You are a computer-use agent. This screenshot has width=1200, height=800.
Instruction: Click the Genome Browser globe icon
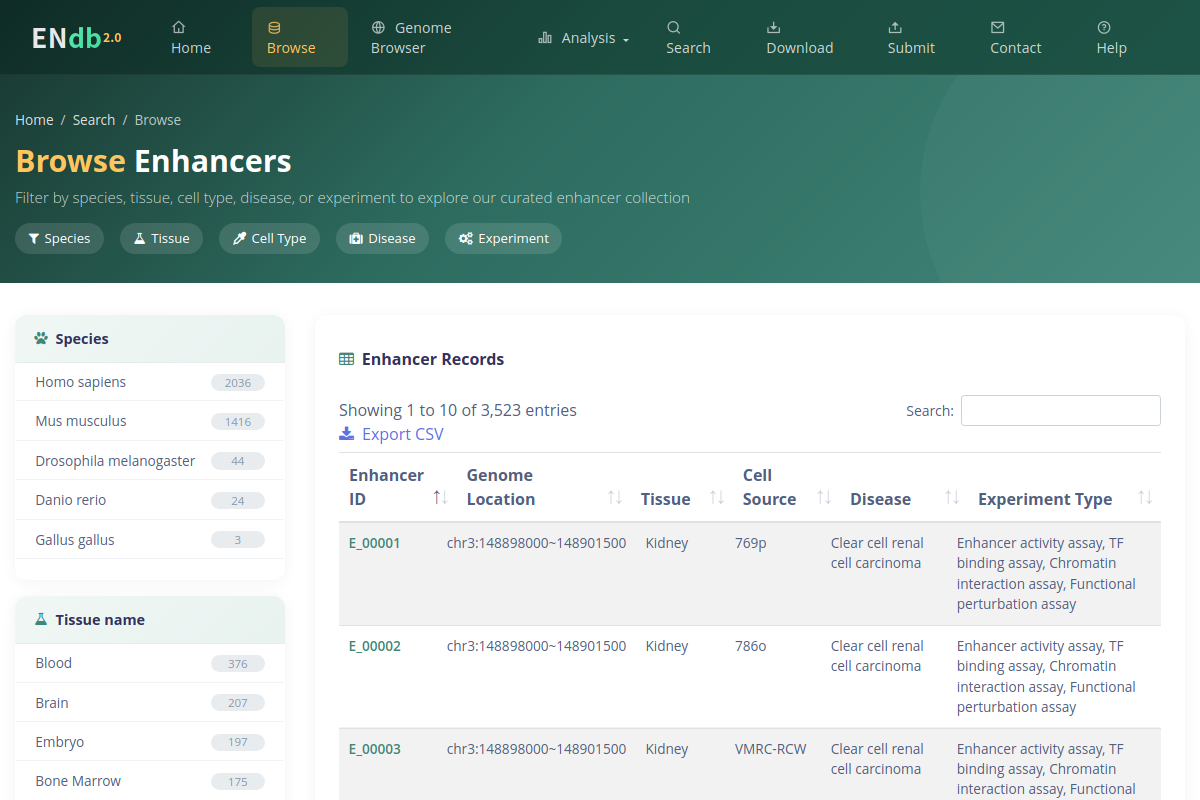378,27
